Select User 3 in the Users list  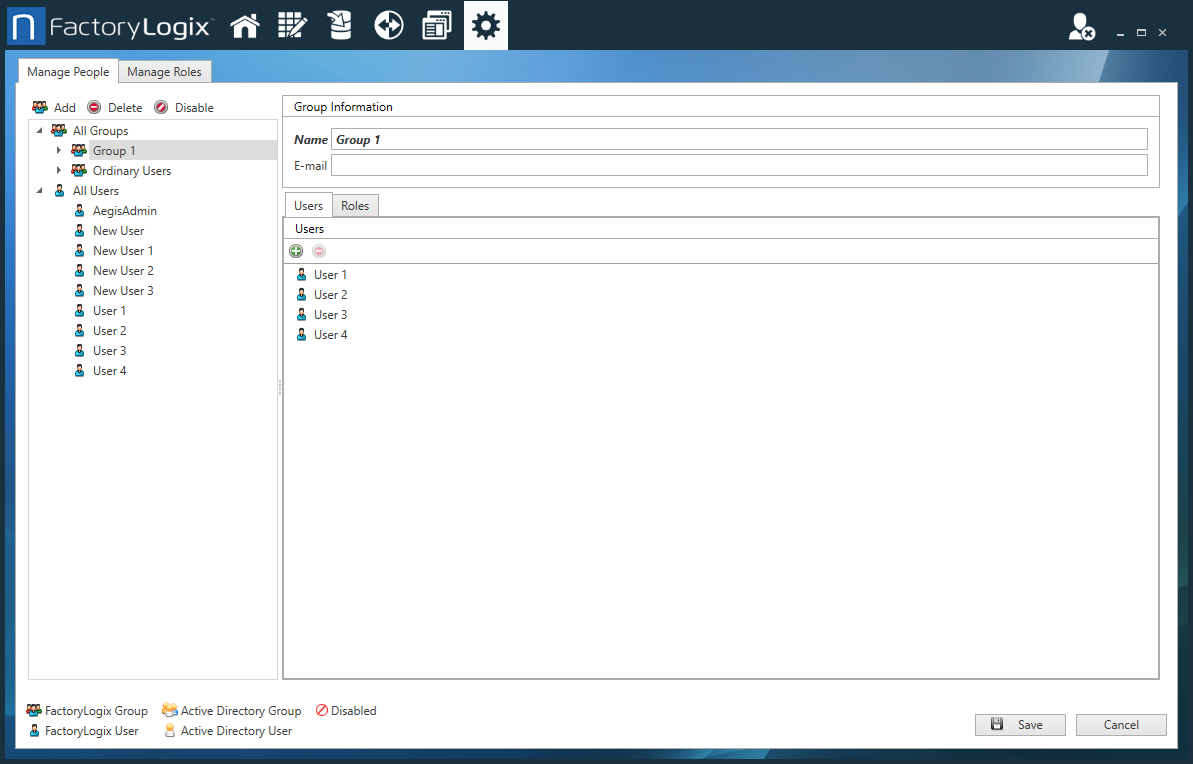(x=330, y=314)
